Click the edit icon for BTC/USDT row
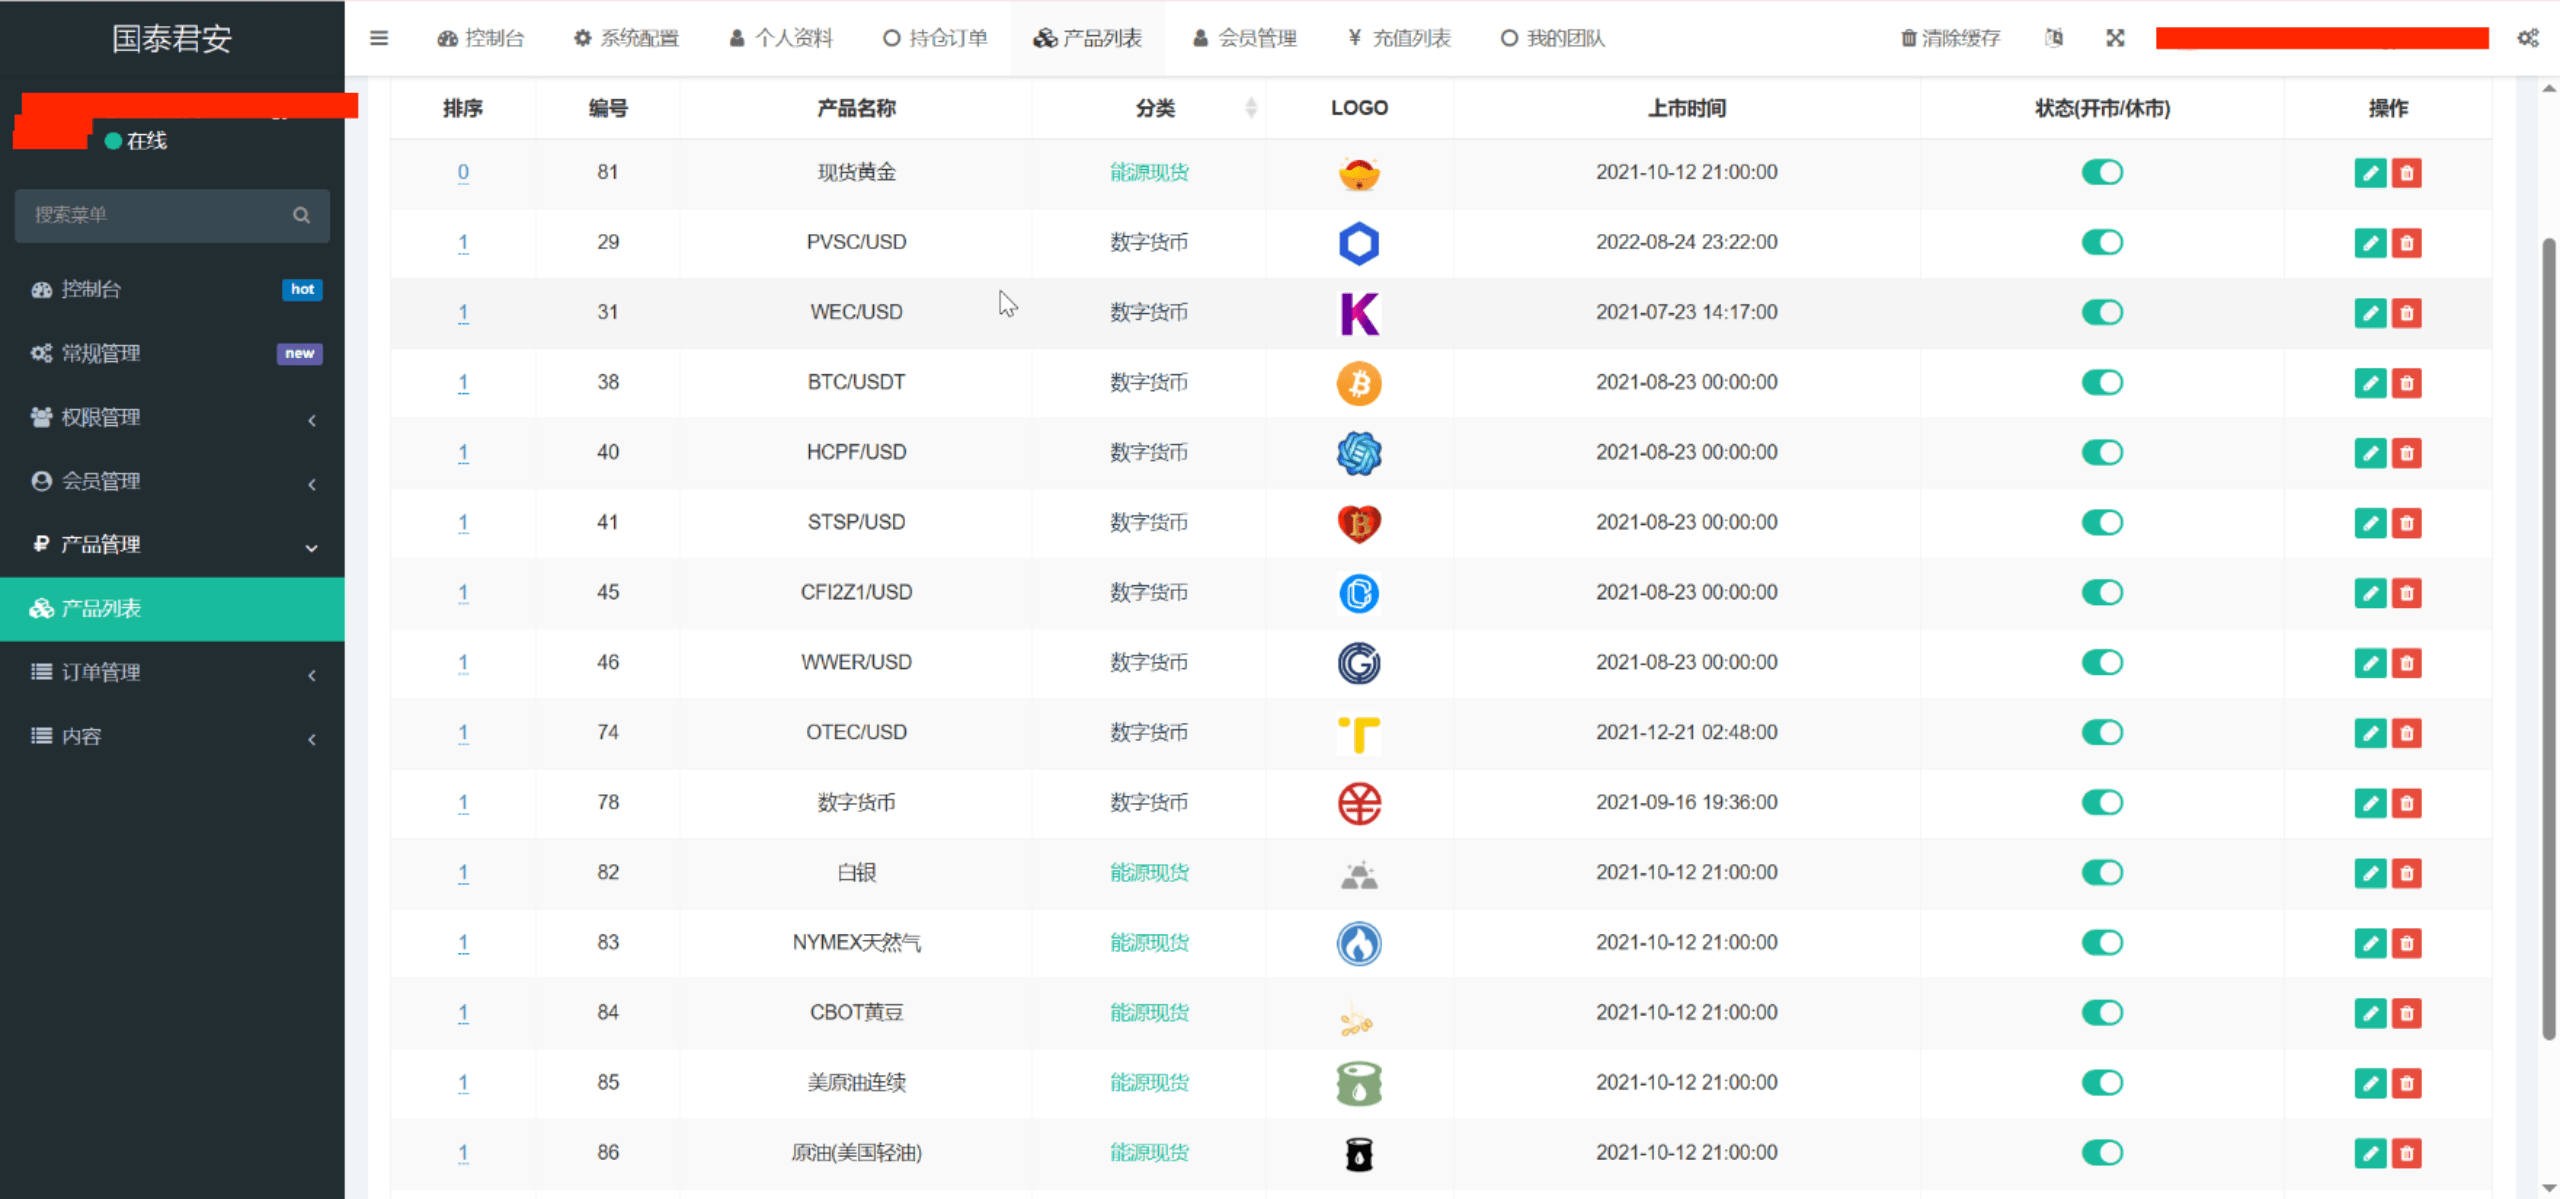The height and width of the screenshot is (1199, 2560). 2370,383
